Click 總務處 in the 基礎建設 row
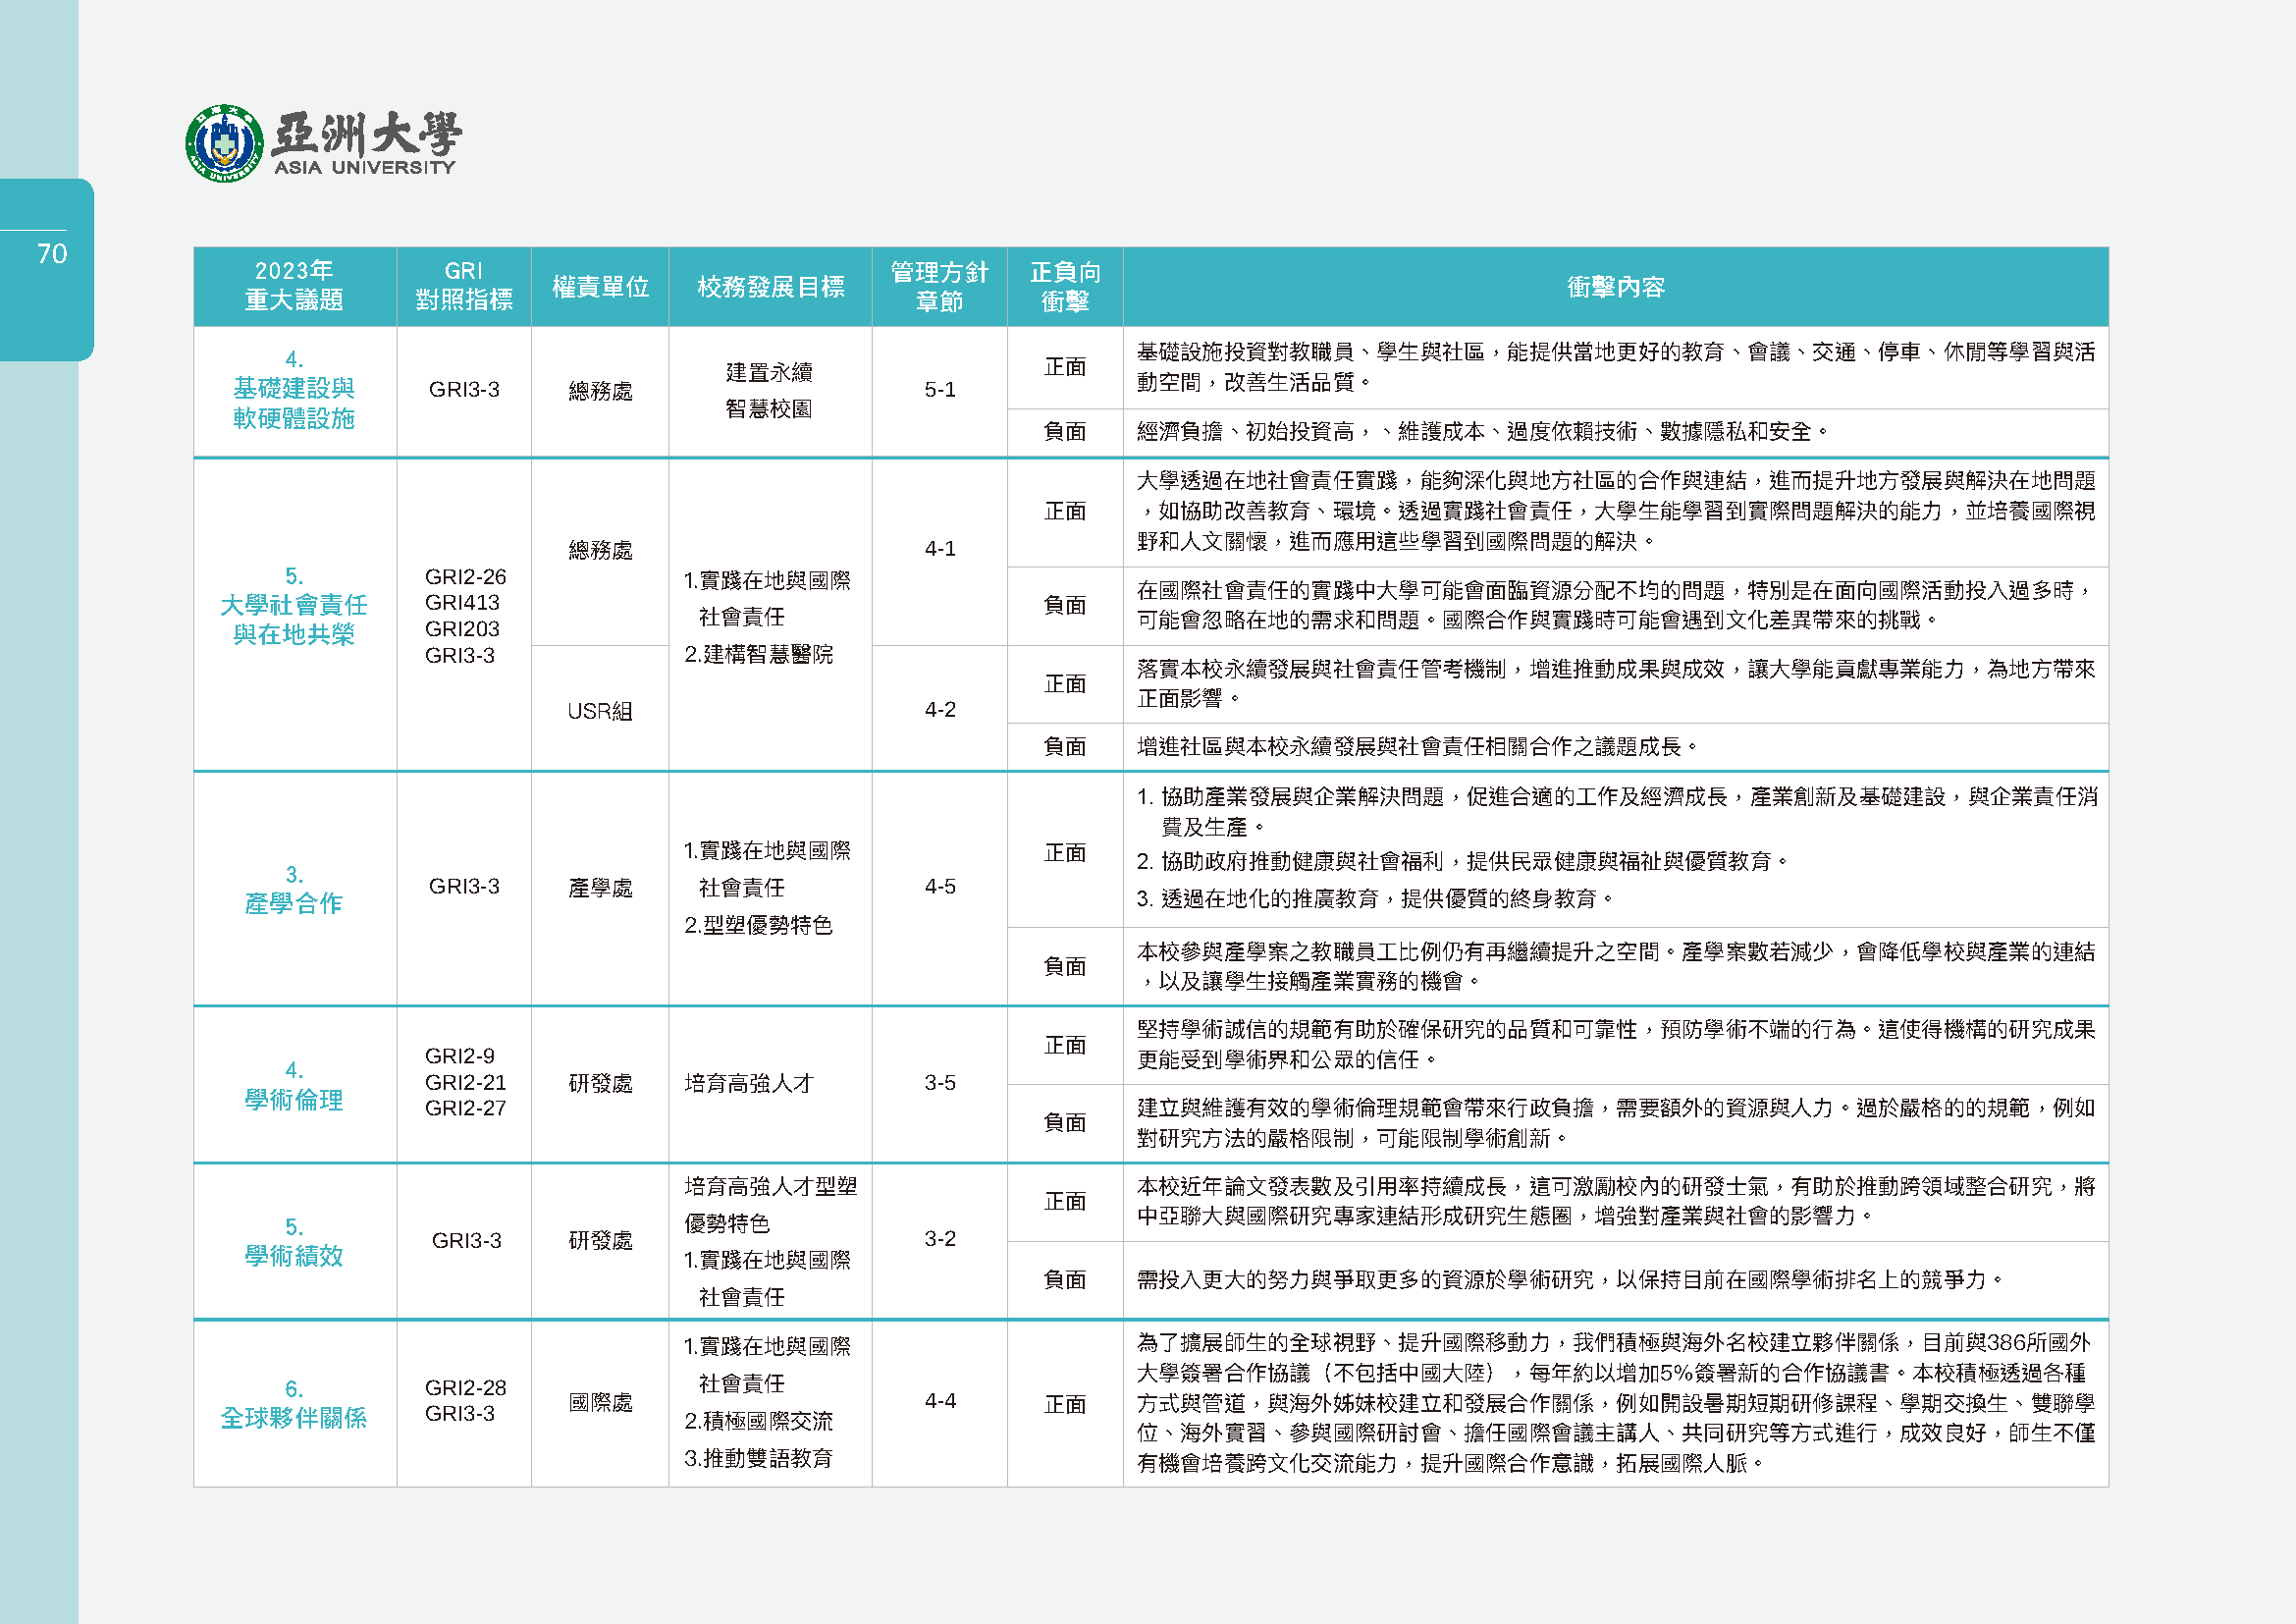 click(x=600, y=391)
